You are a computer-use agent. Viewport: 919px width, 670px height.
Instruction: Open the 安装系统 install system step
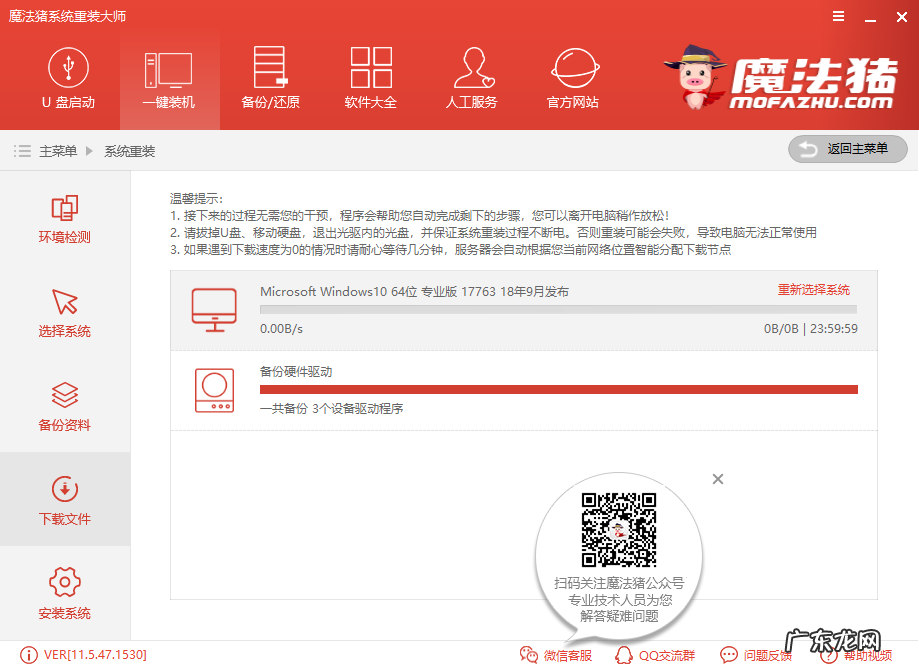click(x=63, y=593)
